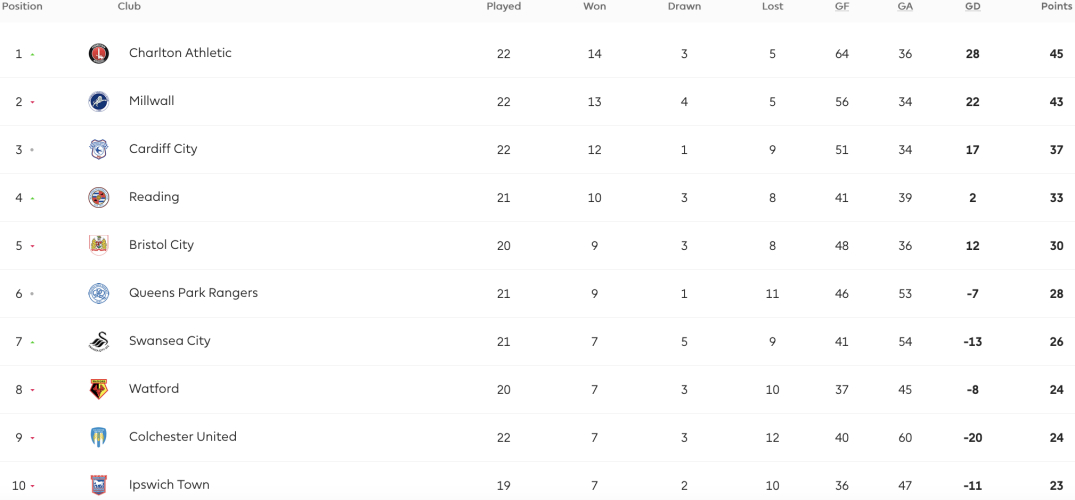
Task: Open the Charlton Athletic club link
Action: (x=180, y=53)
